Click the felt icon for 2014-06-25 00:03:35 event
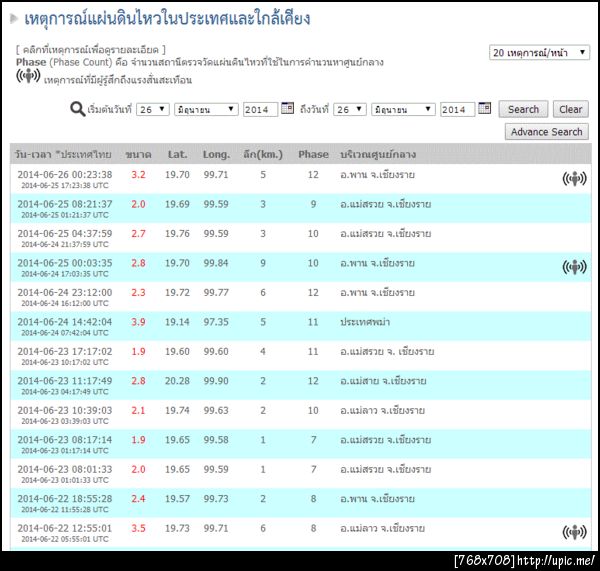Screen dimensions: 600x571 574,267
